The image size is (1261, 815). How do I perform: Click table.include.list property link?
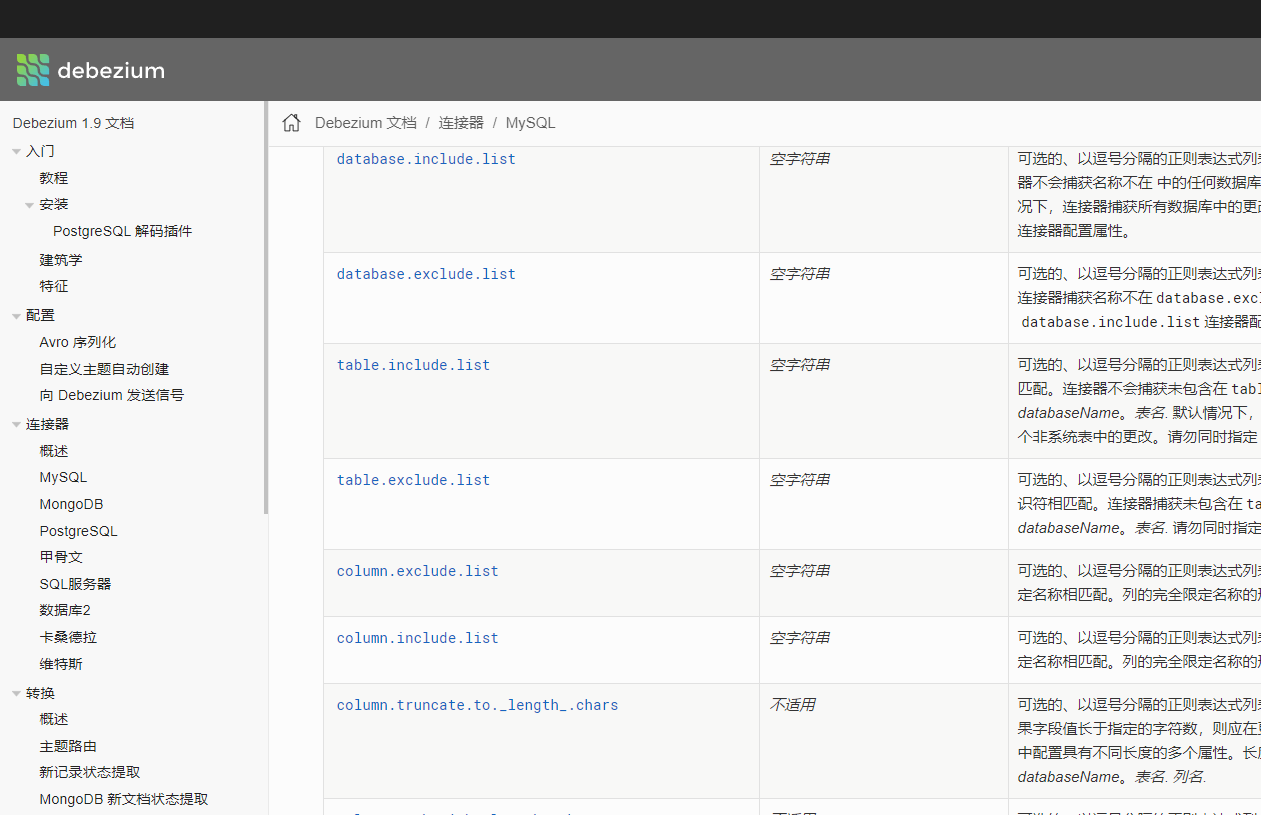414,365
